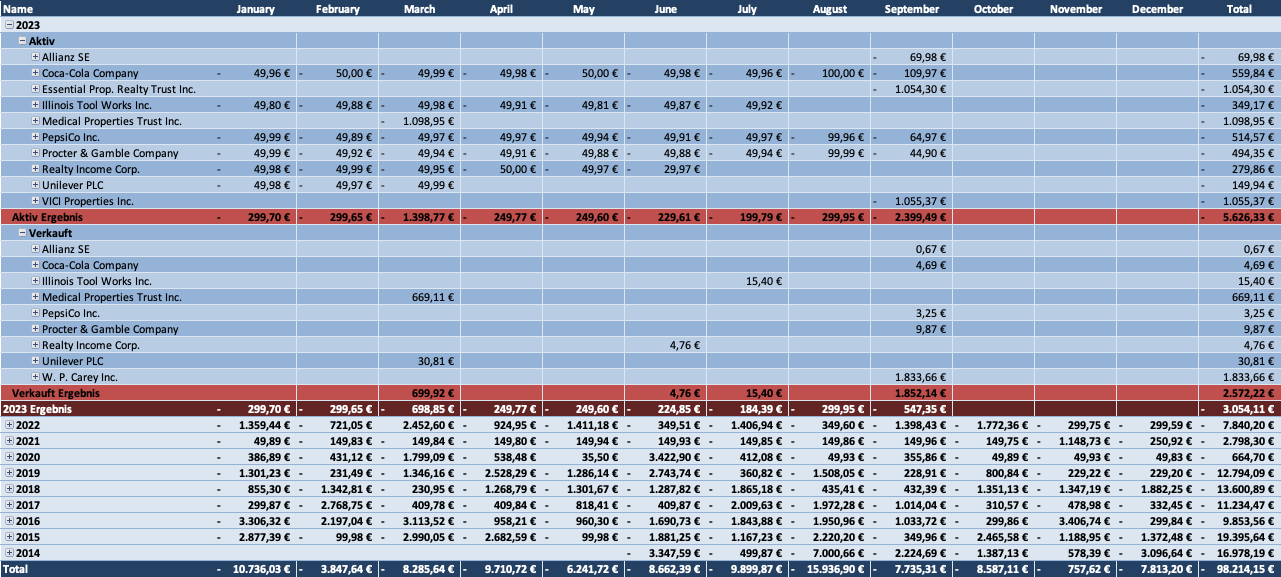
Task: Expand Procter & Gamble Company under Aktiv
Action: click(x=35, y=153)
